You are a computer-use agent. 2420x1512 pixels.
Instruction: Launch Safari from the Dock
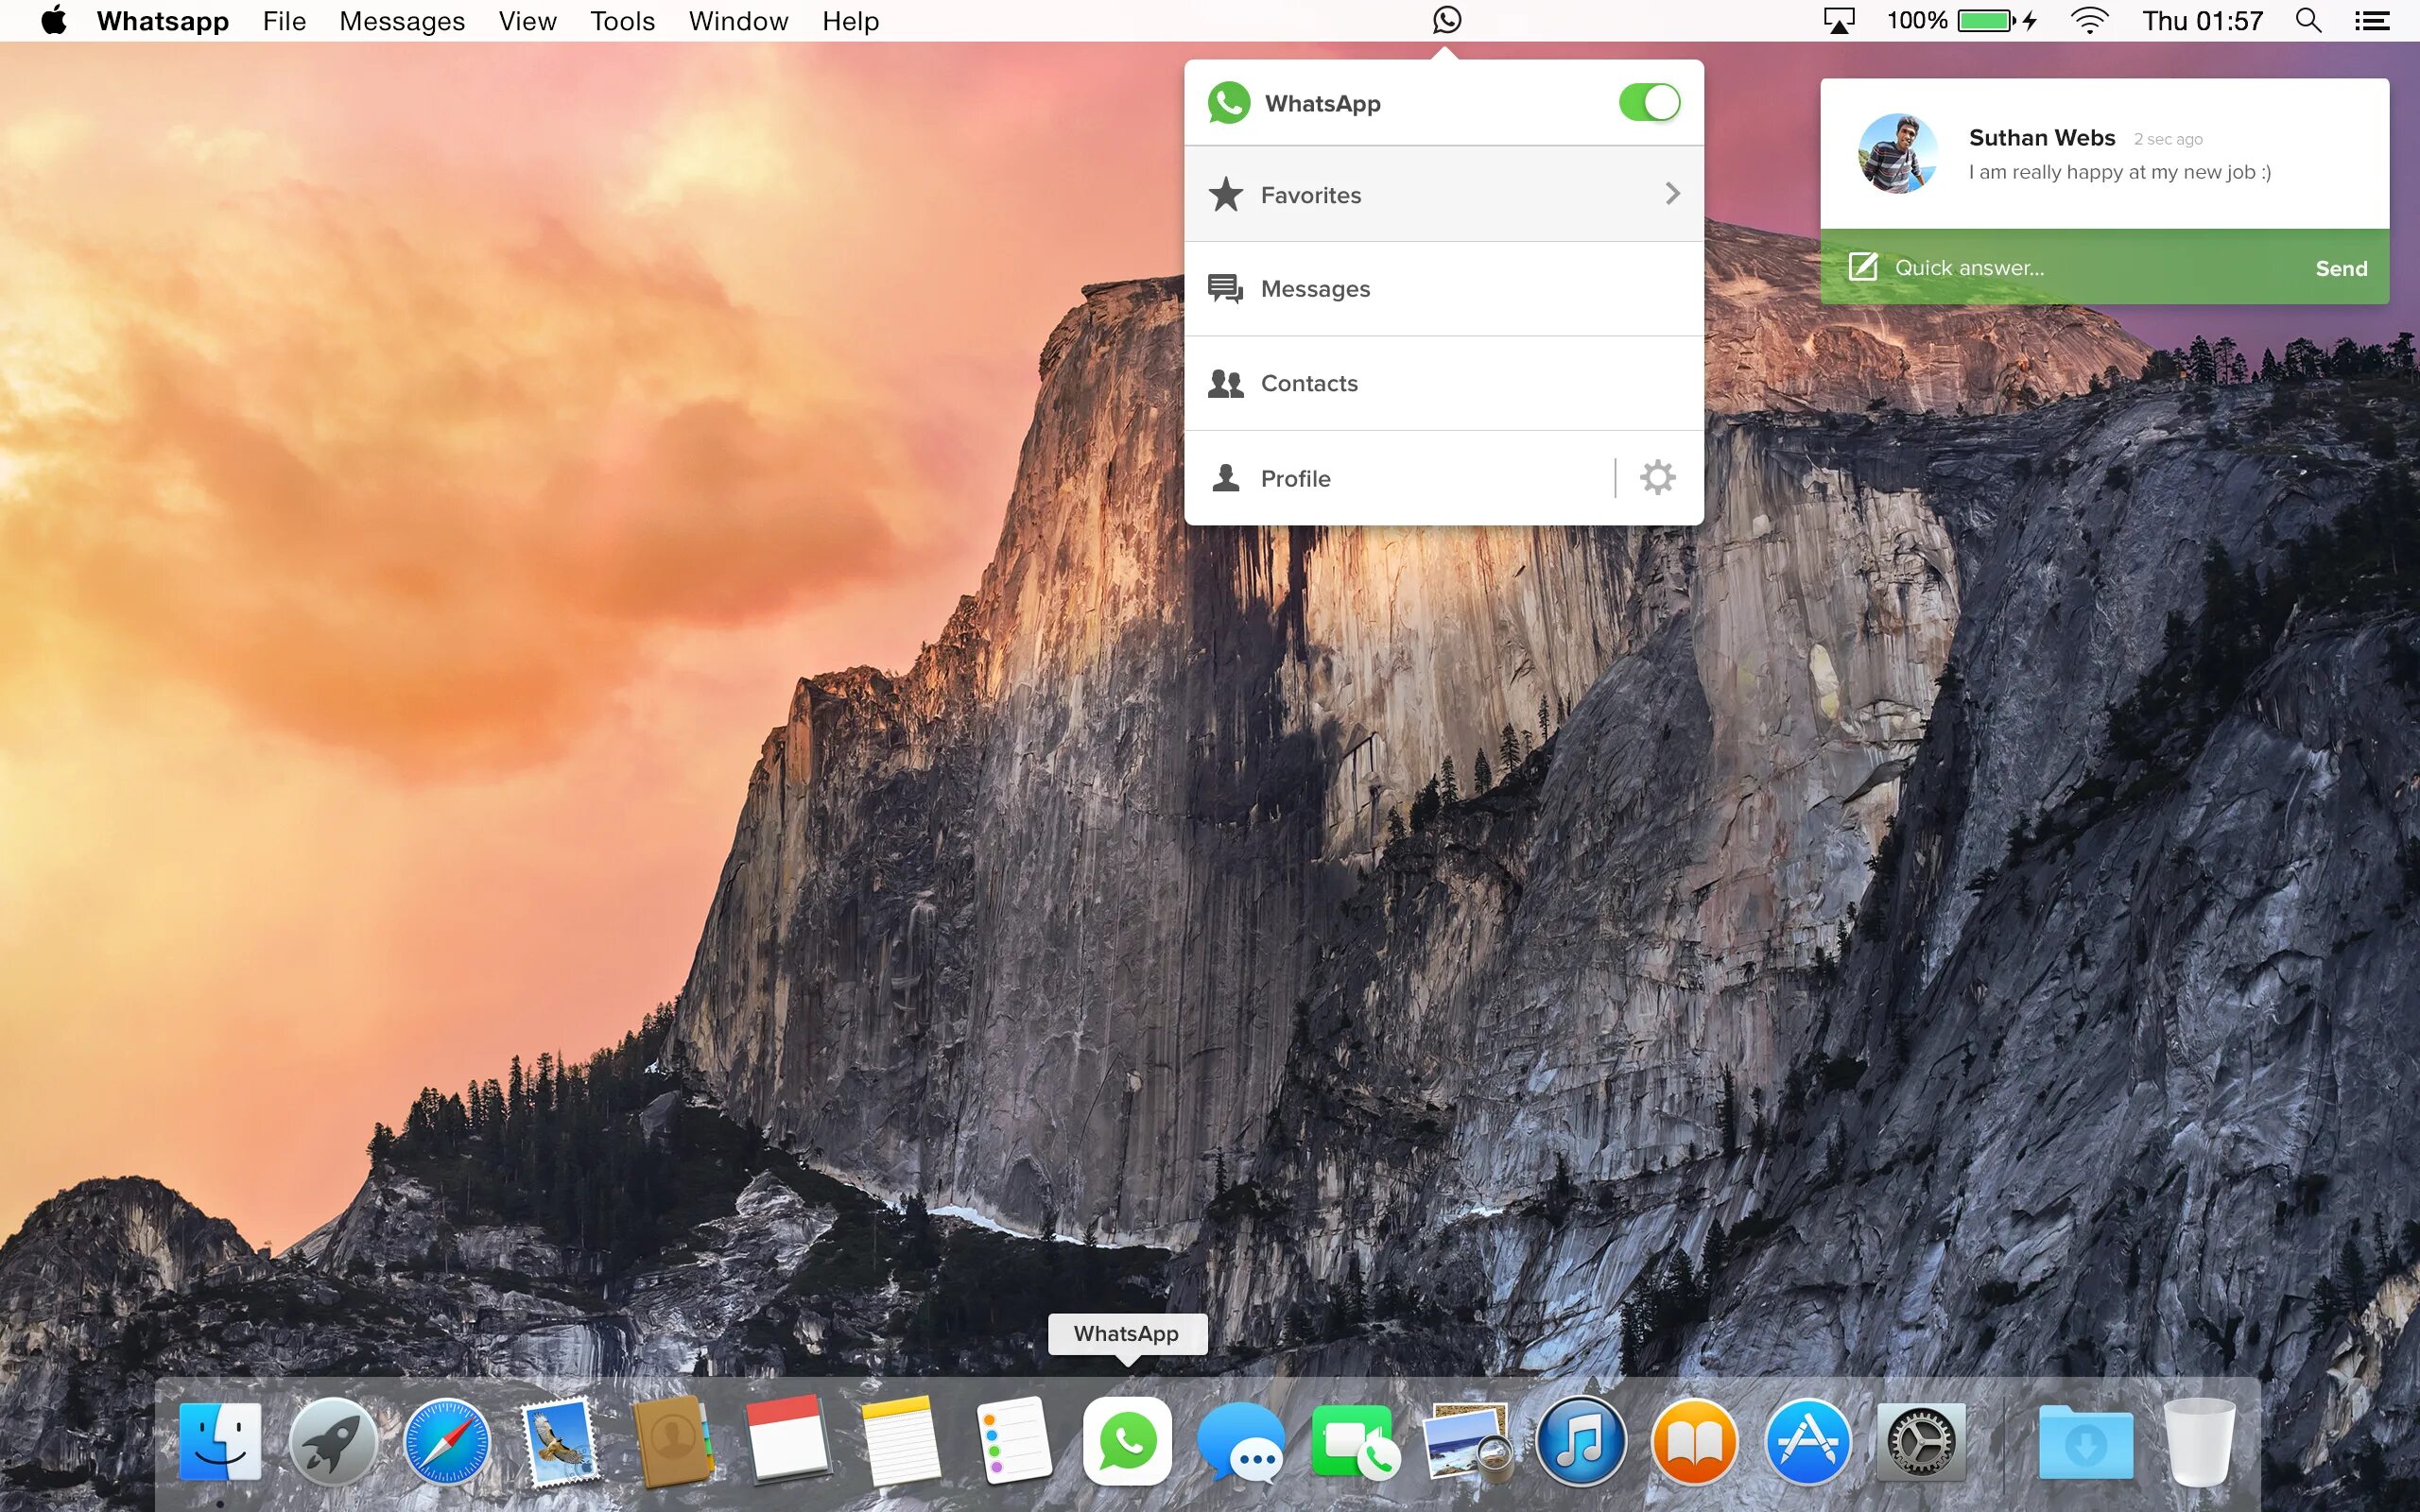(446, 1441)
